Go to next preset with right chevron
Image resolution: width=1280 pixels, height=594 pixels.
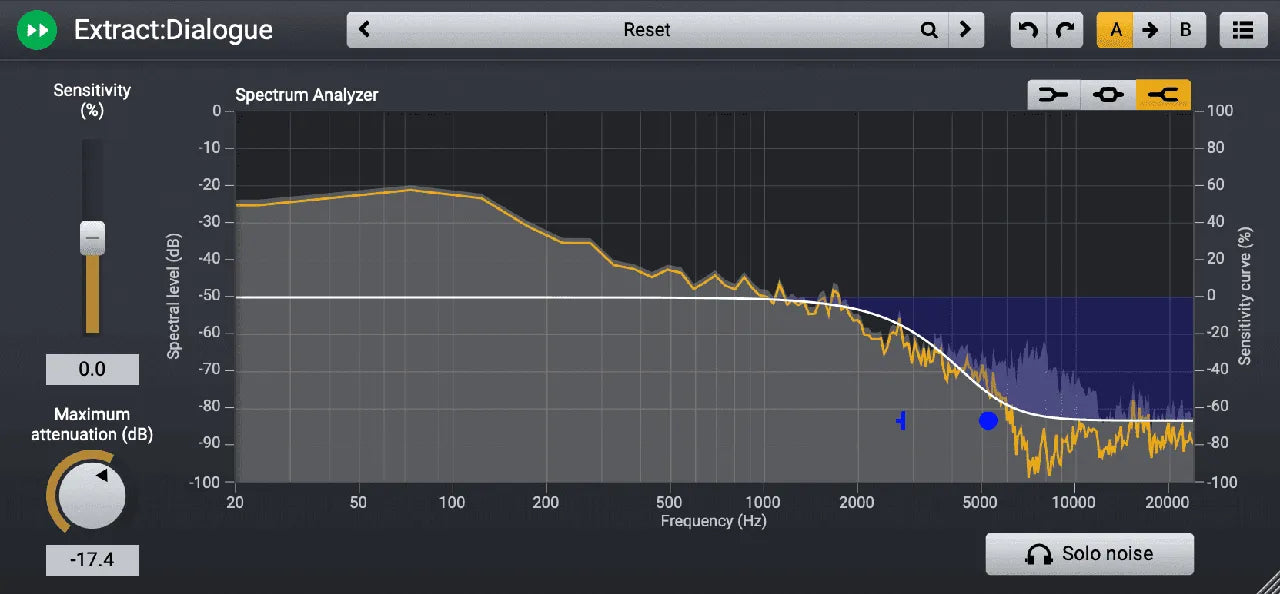966,30
